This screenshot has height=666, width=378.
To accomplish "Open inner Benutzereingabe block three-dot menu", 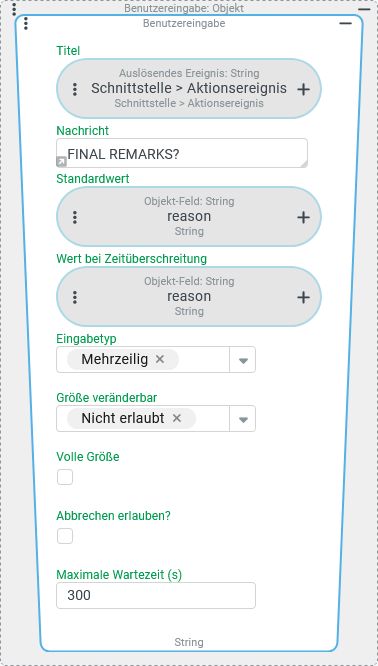I will pos(26,23).
